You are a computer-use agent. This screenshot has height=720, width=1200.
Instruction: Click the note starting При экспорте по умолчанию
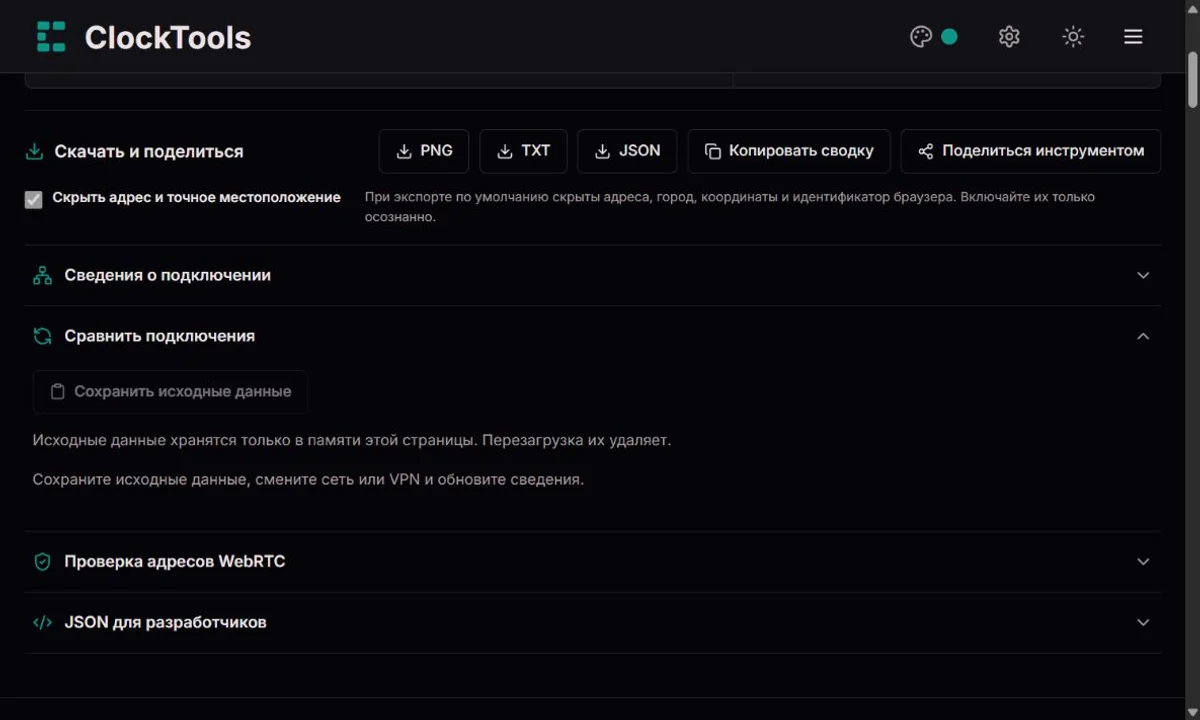click(x=730, y=207)
